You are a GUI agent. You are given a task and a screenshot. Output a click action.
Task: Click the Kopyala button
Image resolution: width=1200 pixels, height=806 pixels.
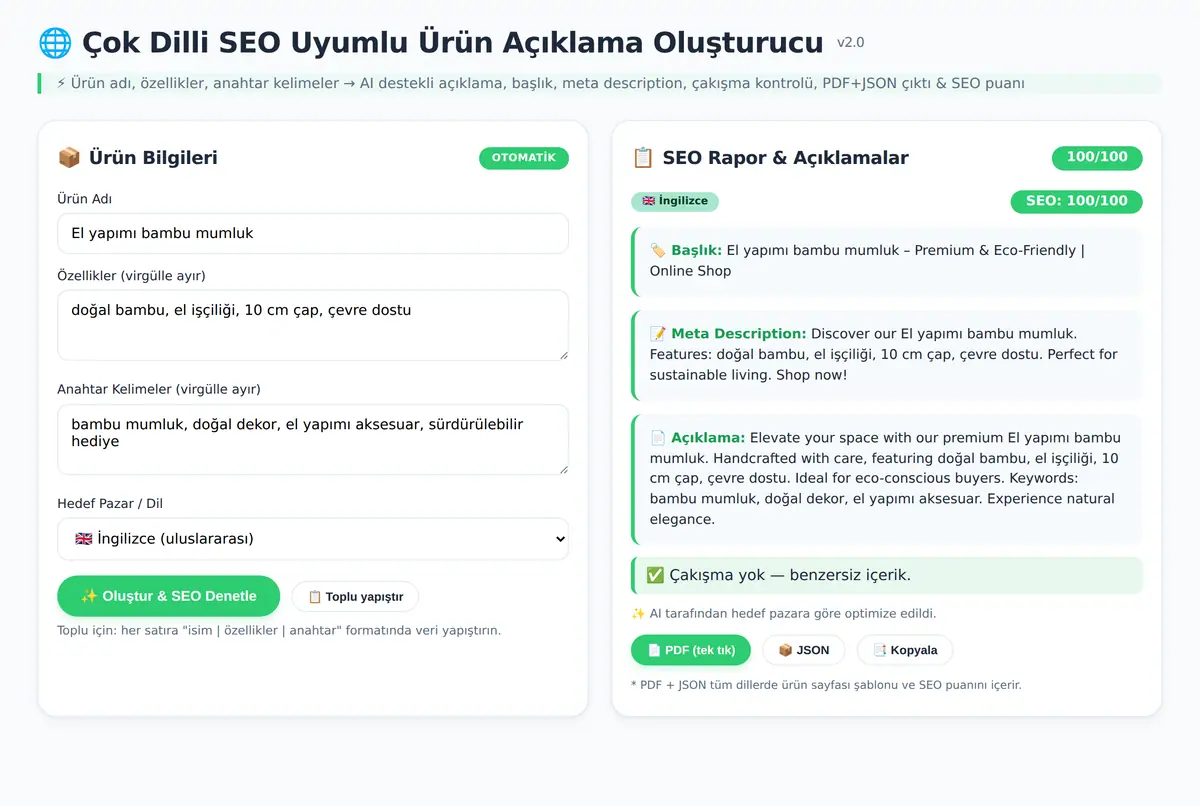click(x=905, y=650)
